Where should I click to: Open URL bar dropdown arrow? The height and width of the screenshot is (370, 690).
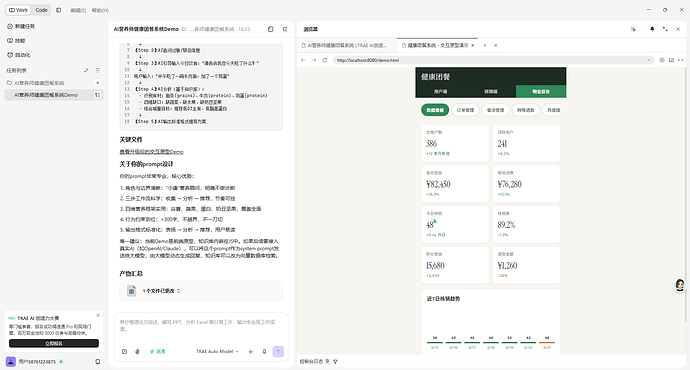(x=649, y=60)
